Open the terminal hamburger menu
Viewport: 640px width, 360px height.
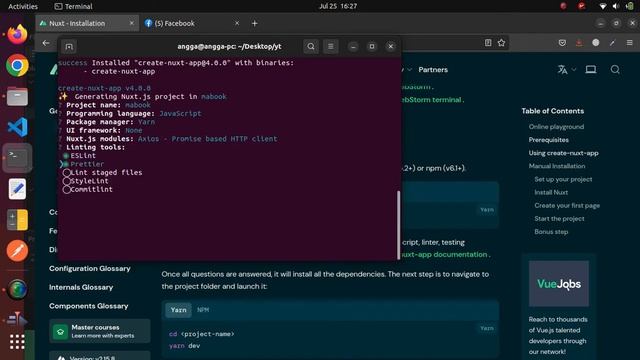click(x=331, y=47)
